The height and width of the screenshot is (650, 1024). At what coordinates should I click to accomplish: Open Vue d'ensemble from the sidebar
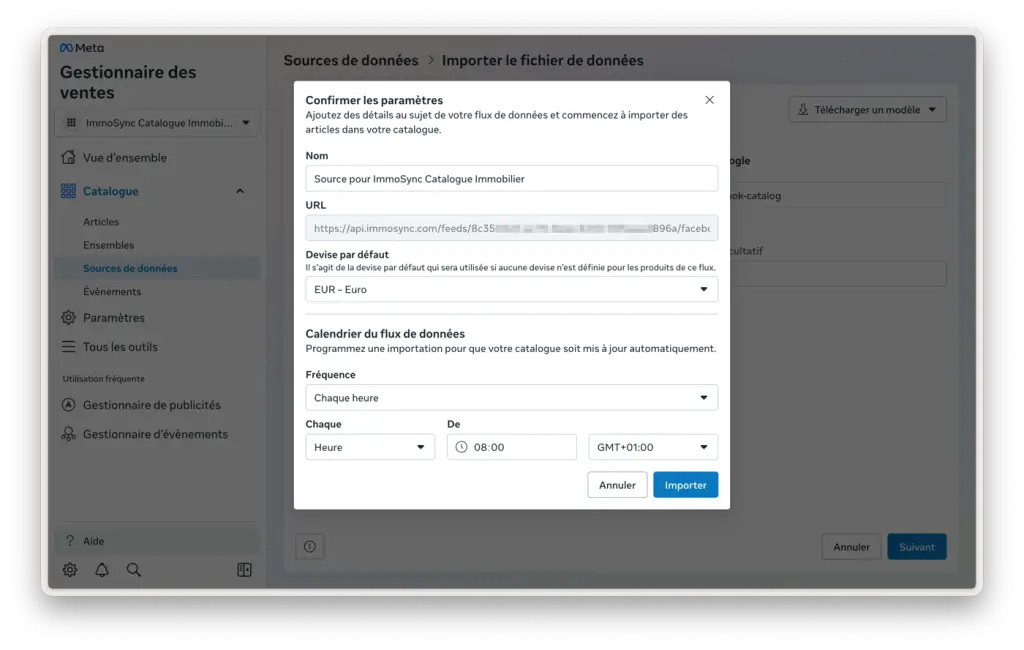click(x=125, y=157)
